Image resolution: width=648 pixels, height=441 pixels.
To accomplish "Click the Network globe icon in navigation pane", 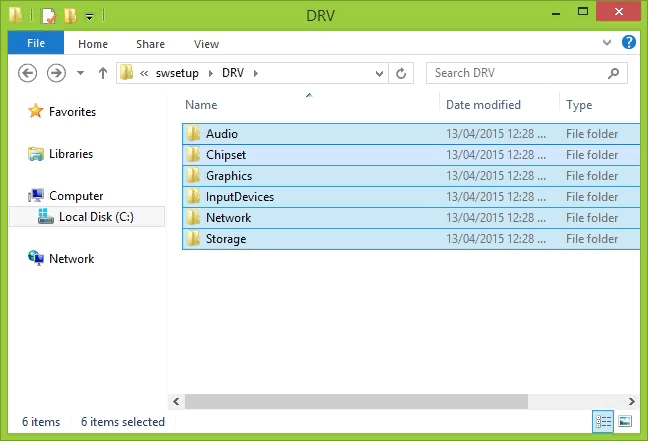I will [36, 258].
